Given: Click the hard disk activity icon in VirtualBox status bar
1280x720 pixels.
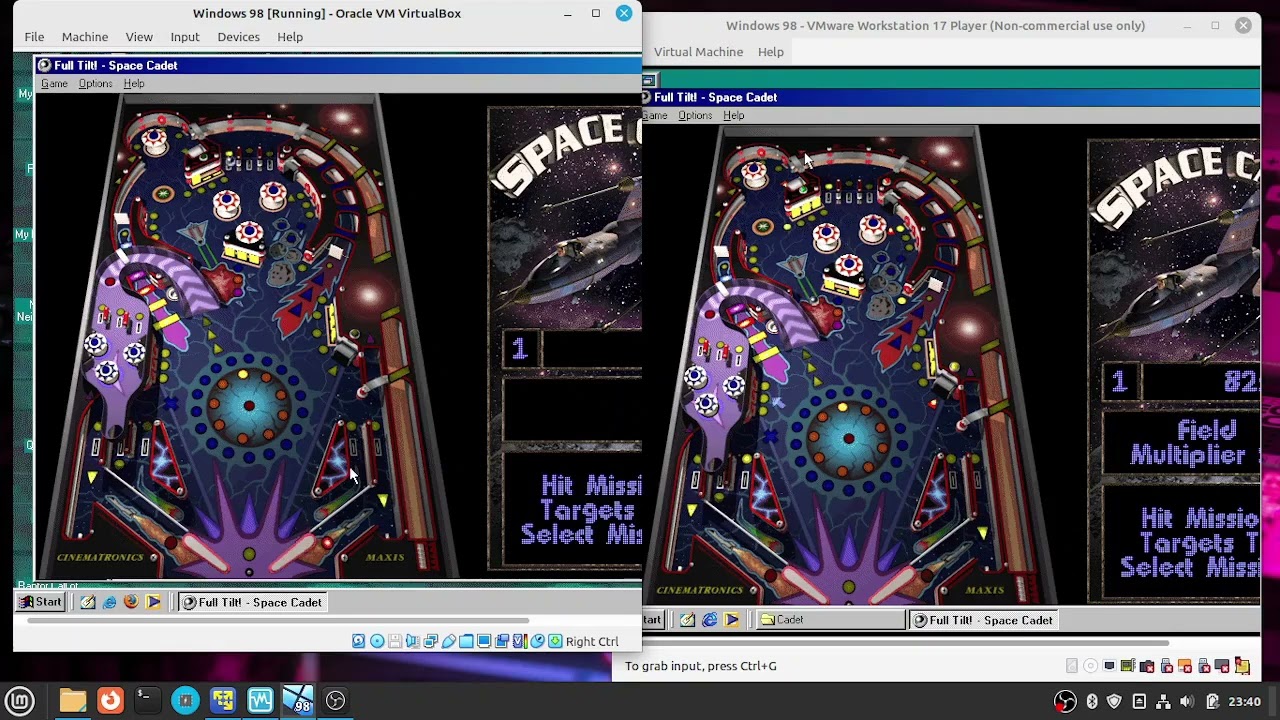Looking at the screenshot, I should (x=358, y=641).
